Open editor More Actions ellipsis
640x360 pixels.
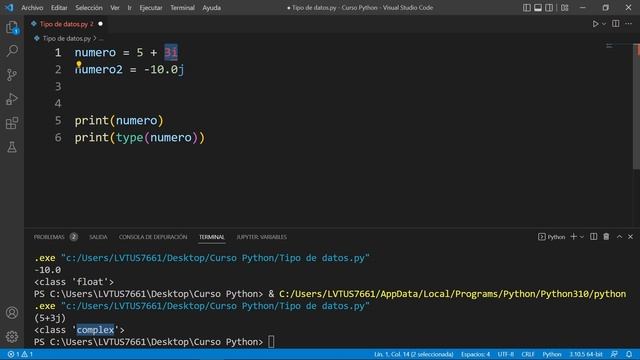(x=629, y=24)
